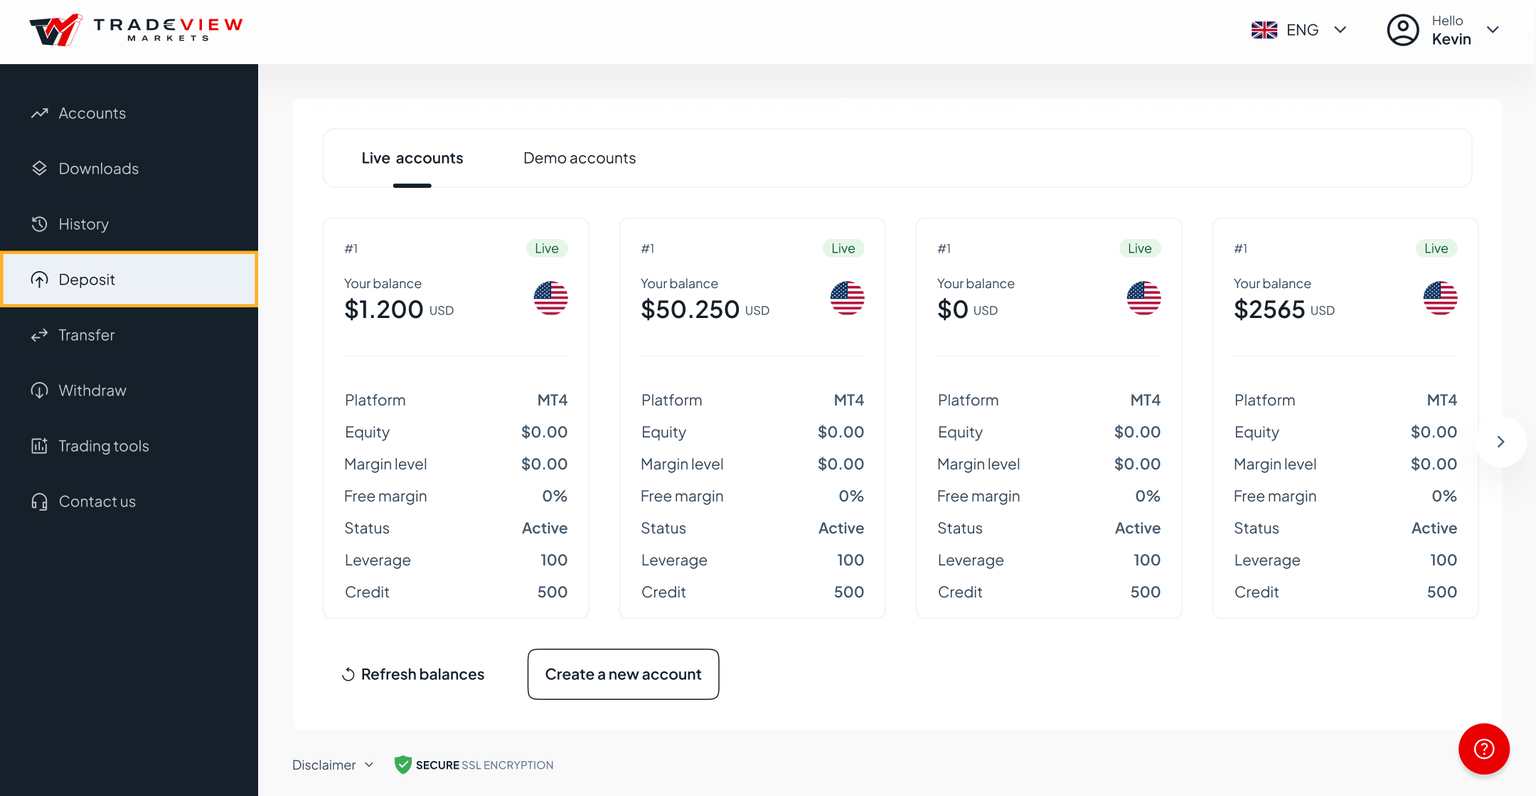Click the SECURE SSL ENCRYPTION badge
The height and width of the screenshot is (796, 1536).
(x=473, y=764)
